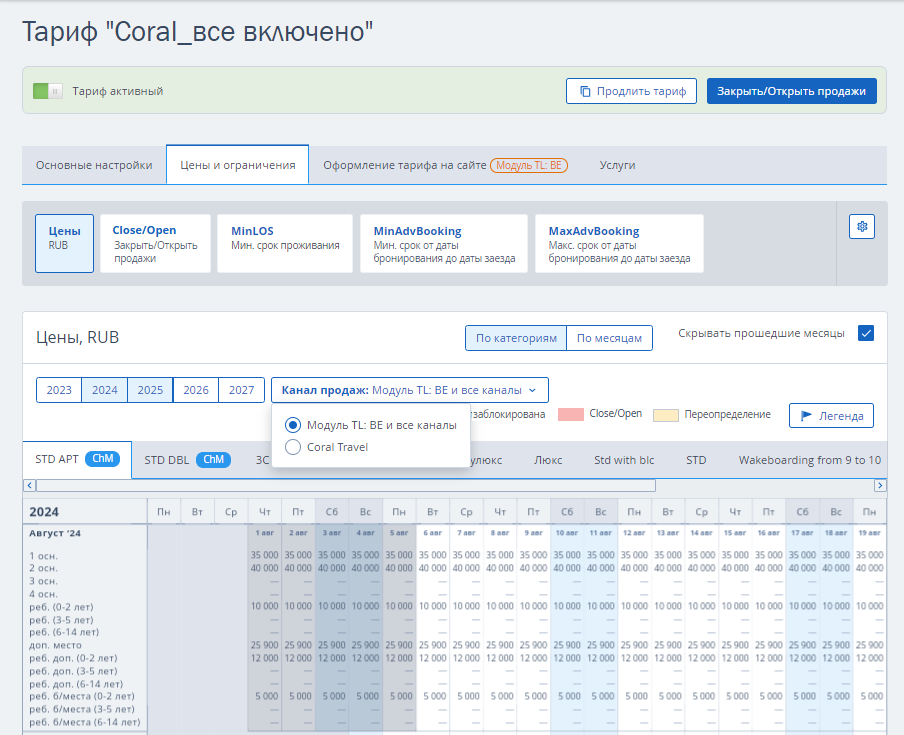This screenshot has width=904, height=735.
Task: Click the ChM badge on STD DBL tab
Action: point(213,460)
